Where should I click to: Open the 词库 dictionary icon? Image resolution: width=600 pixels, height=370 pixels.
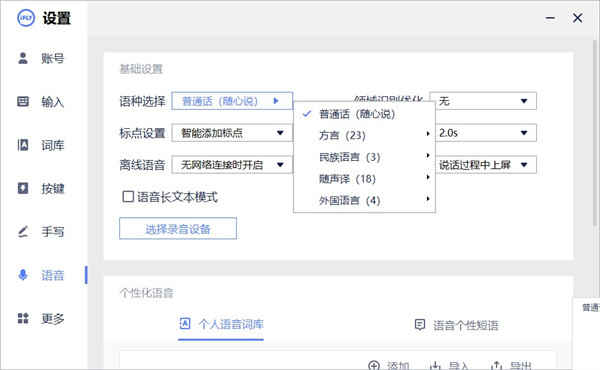coord(23,145)
